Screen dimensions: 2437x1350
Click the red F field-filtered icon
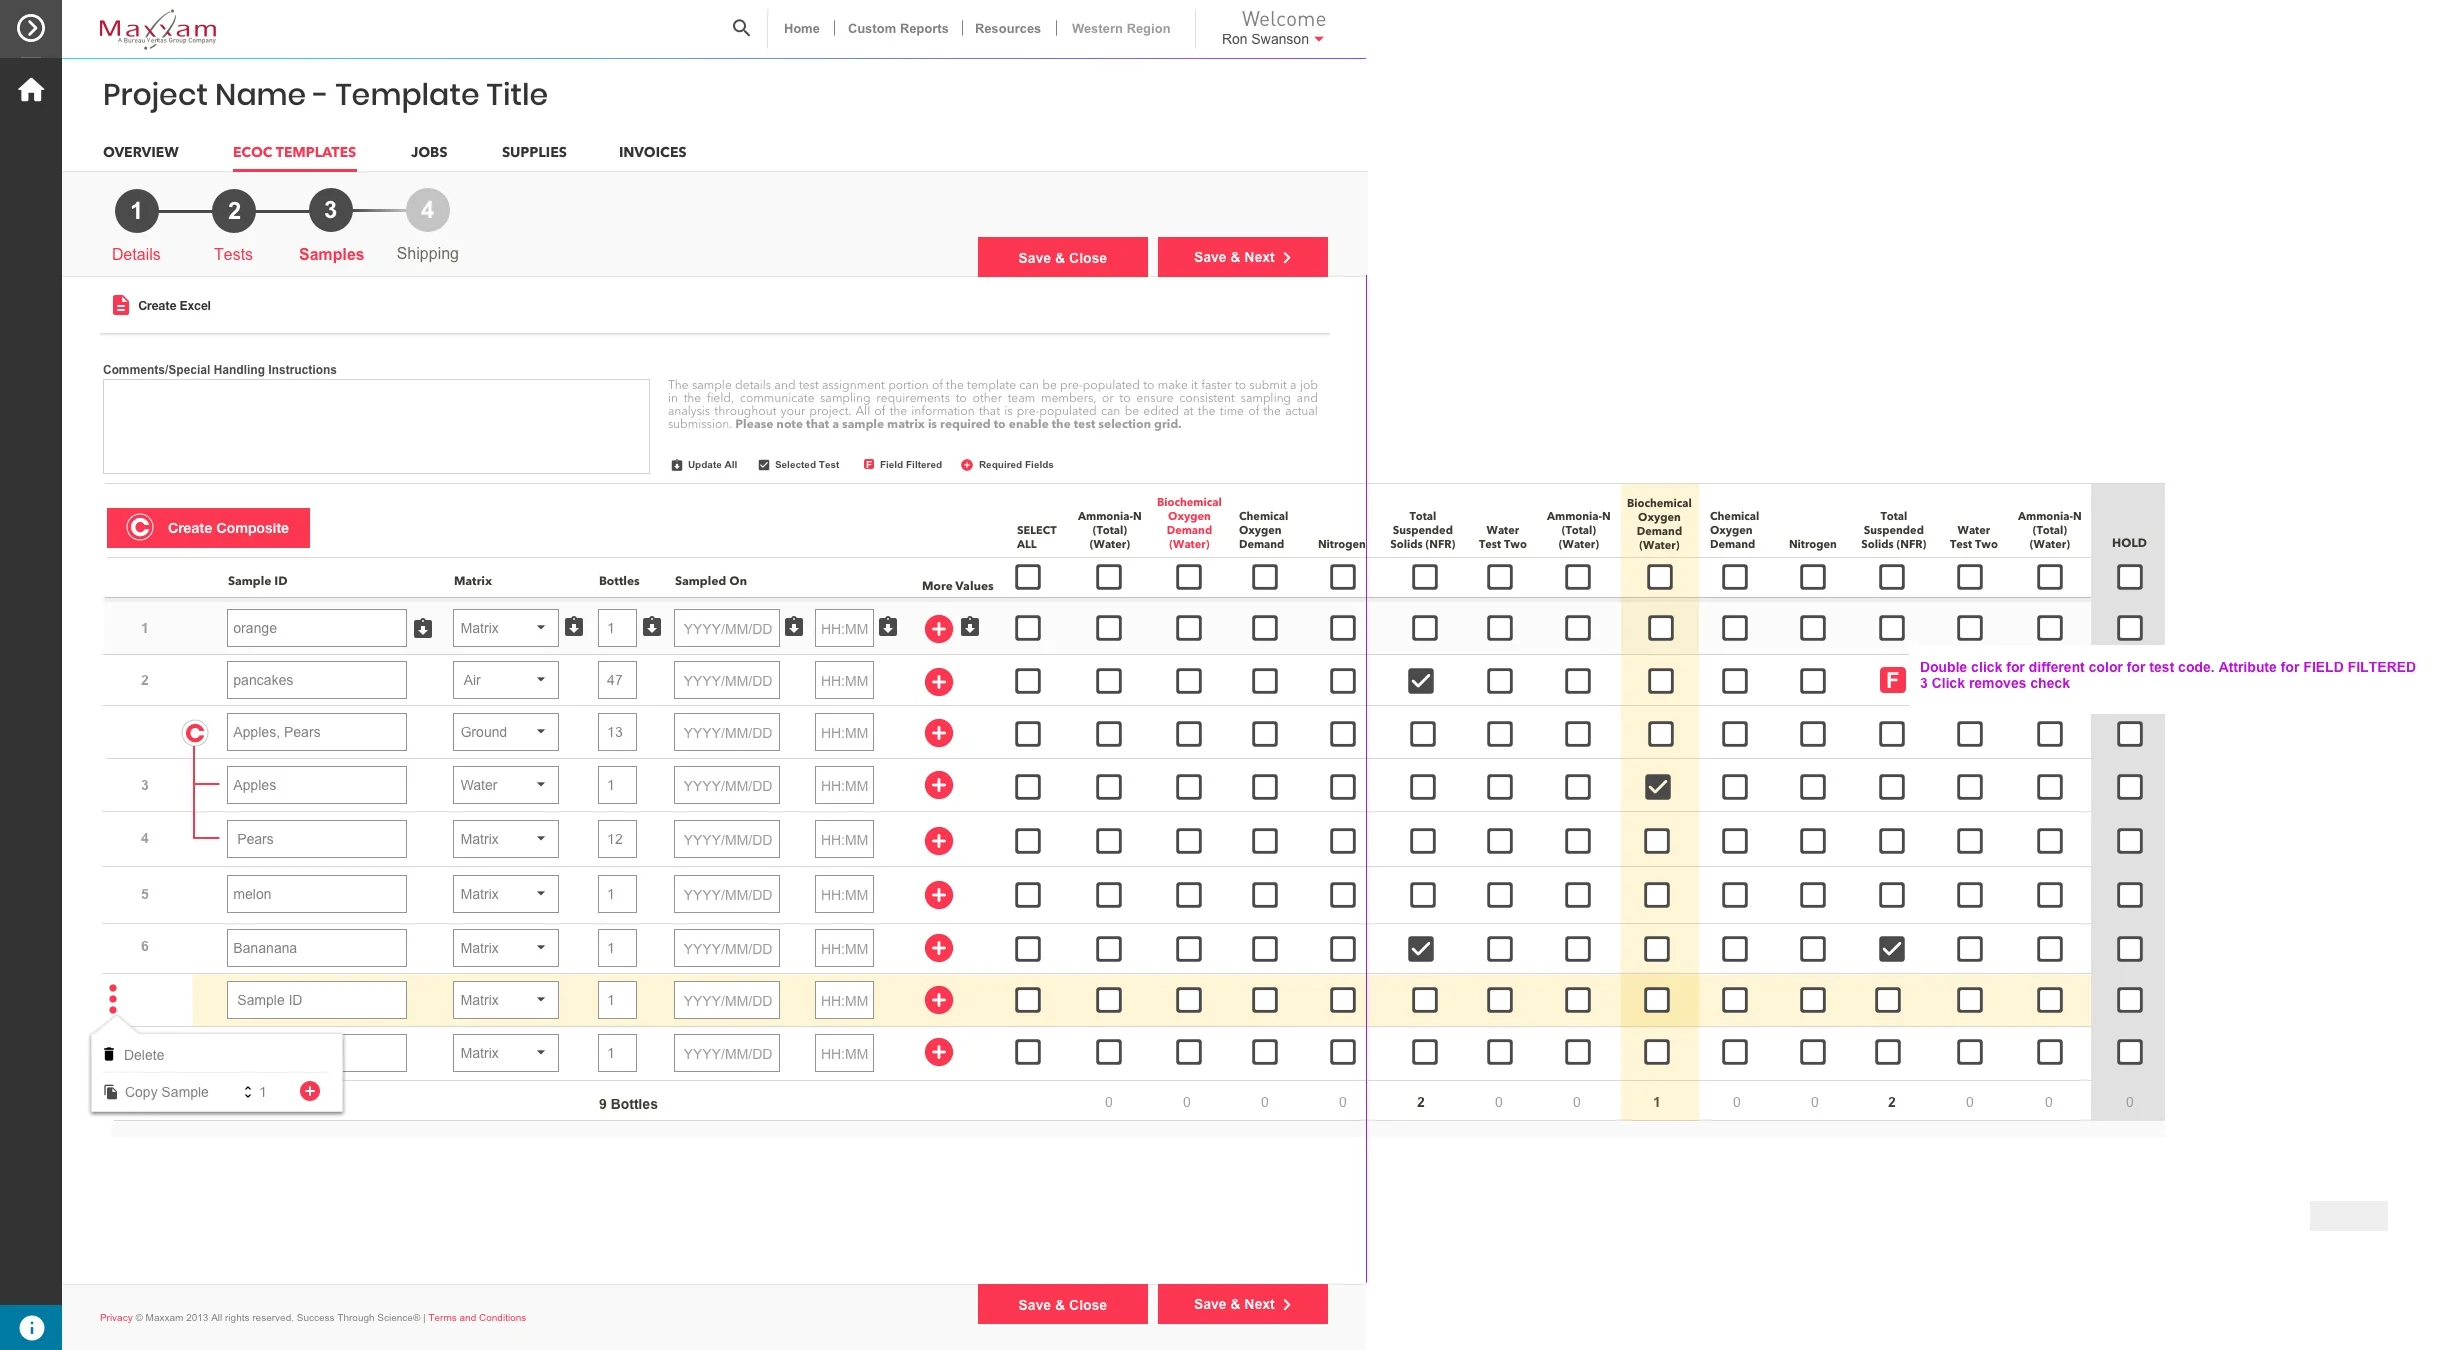click(x=1892, y=681)
